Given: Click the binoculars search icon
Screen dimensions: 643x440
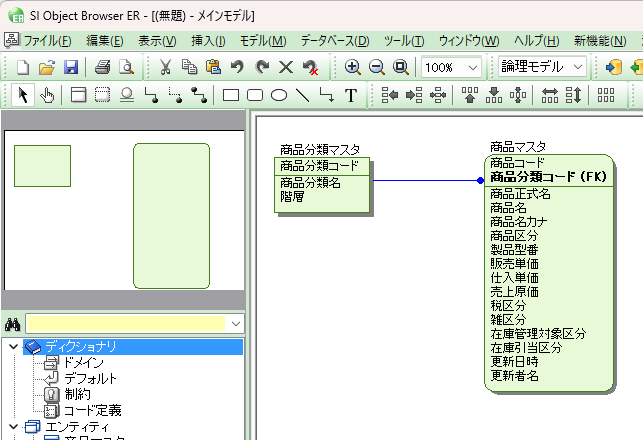Looking at the screenshot, I should click(x=13, y=324).
